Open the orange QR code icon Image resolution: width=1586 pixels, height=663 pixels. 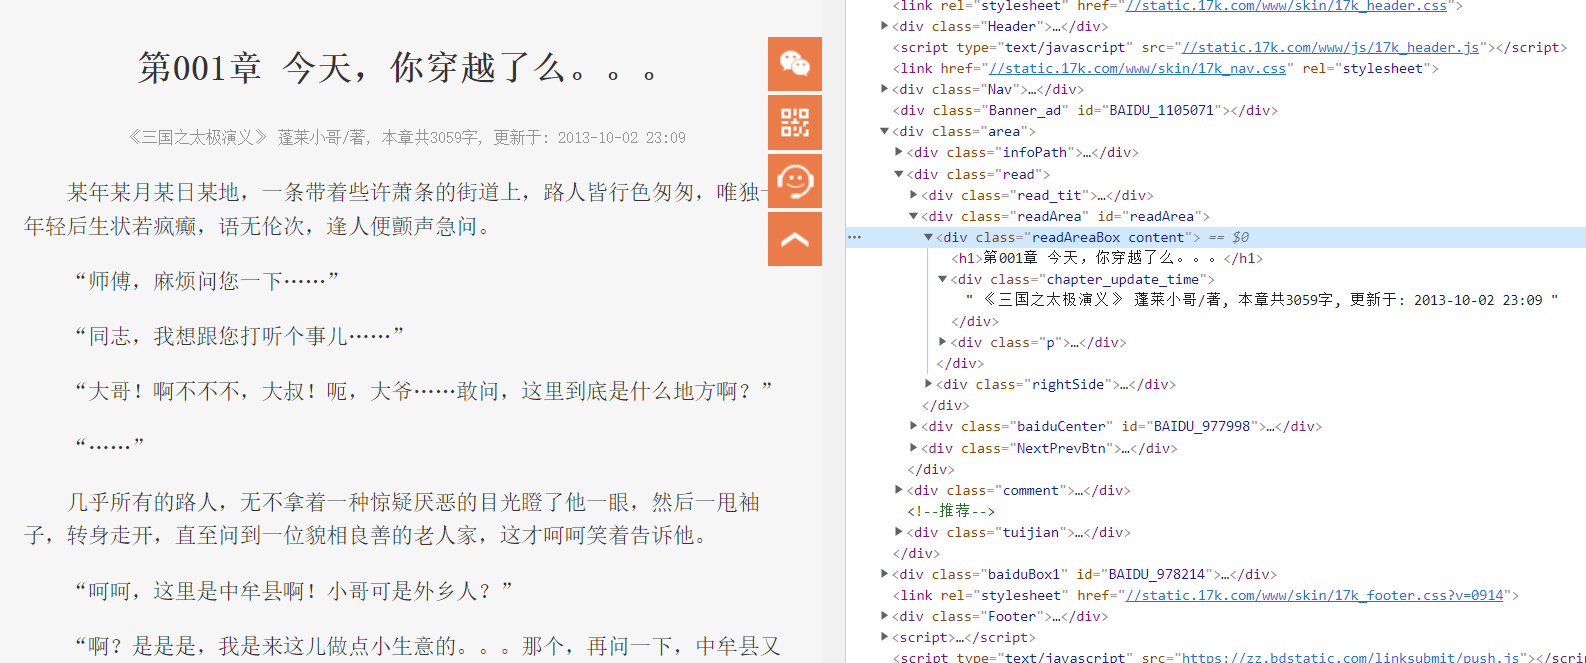[x=795, y=122]
